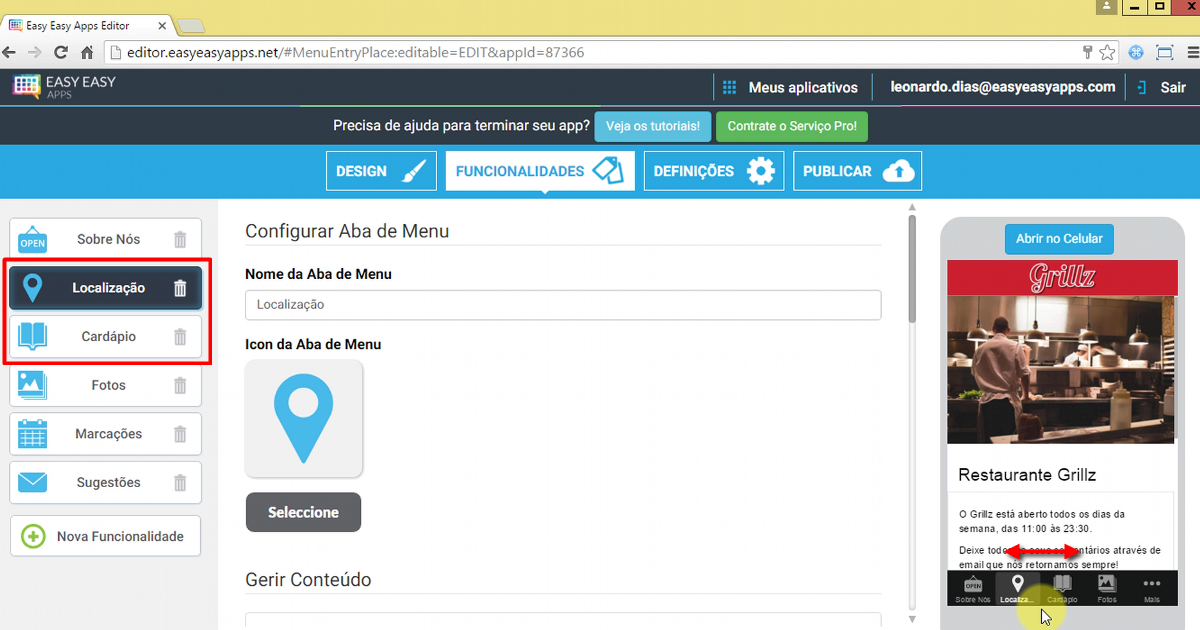Screen dimensions: 1200x630
Task: Click trash icon beside Marcações
Action: pos(180,434)
